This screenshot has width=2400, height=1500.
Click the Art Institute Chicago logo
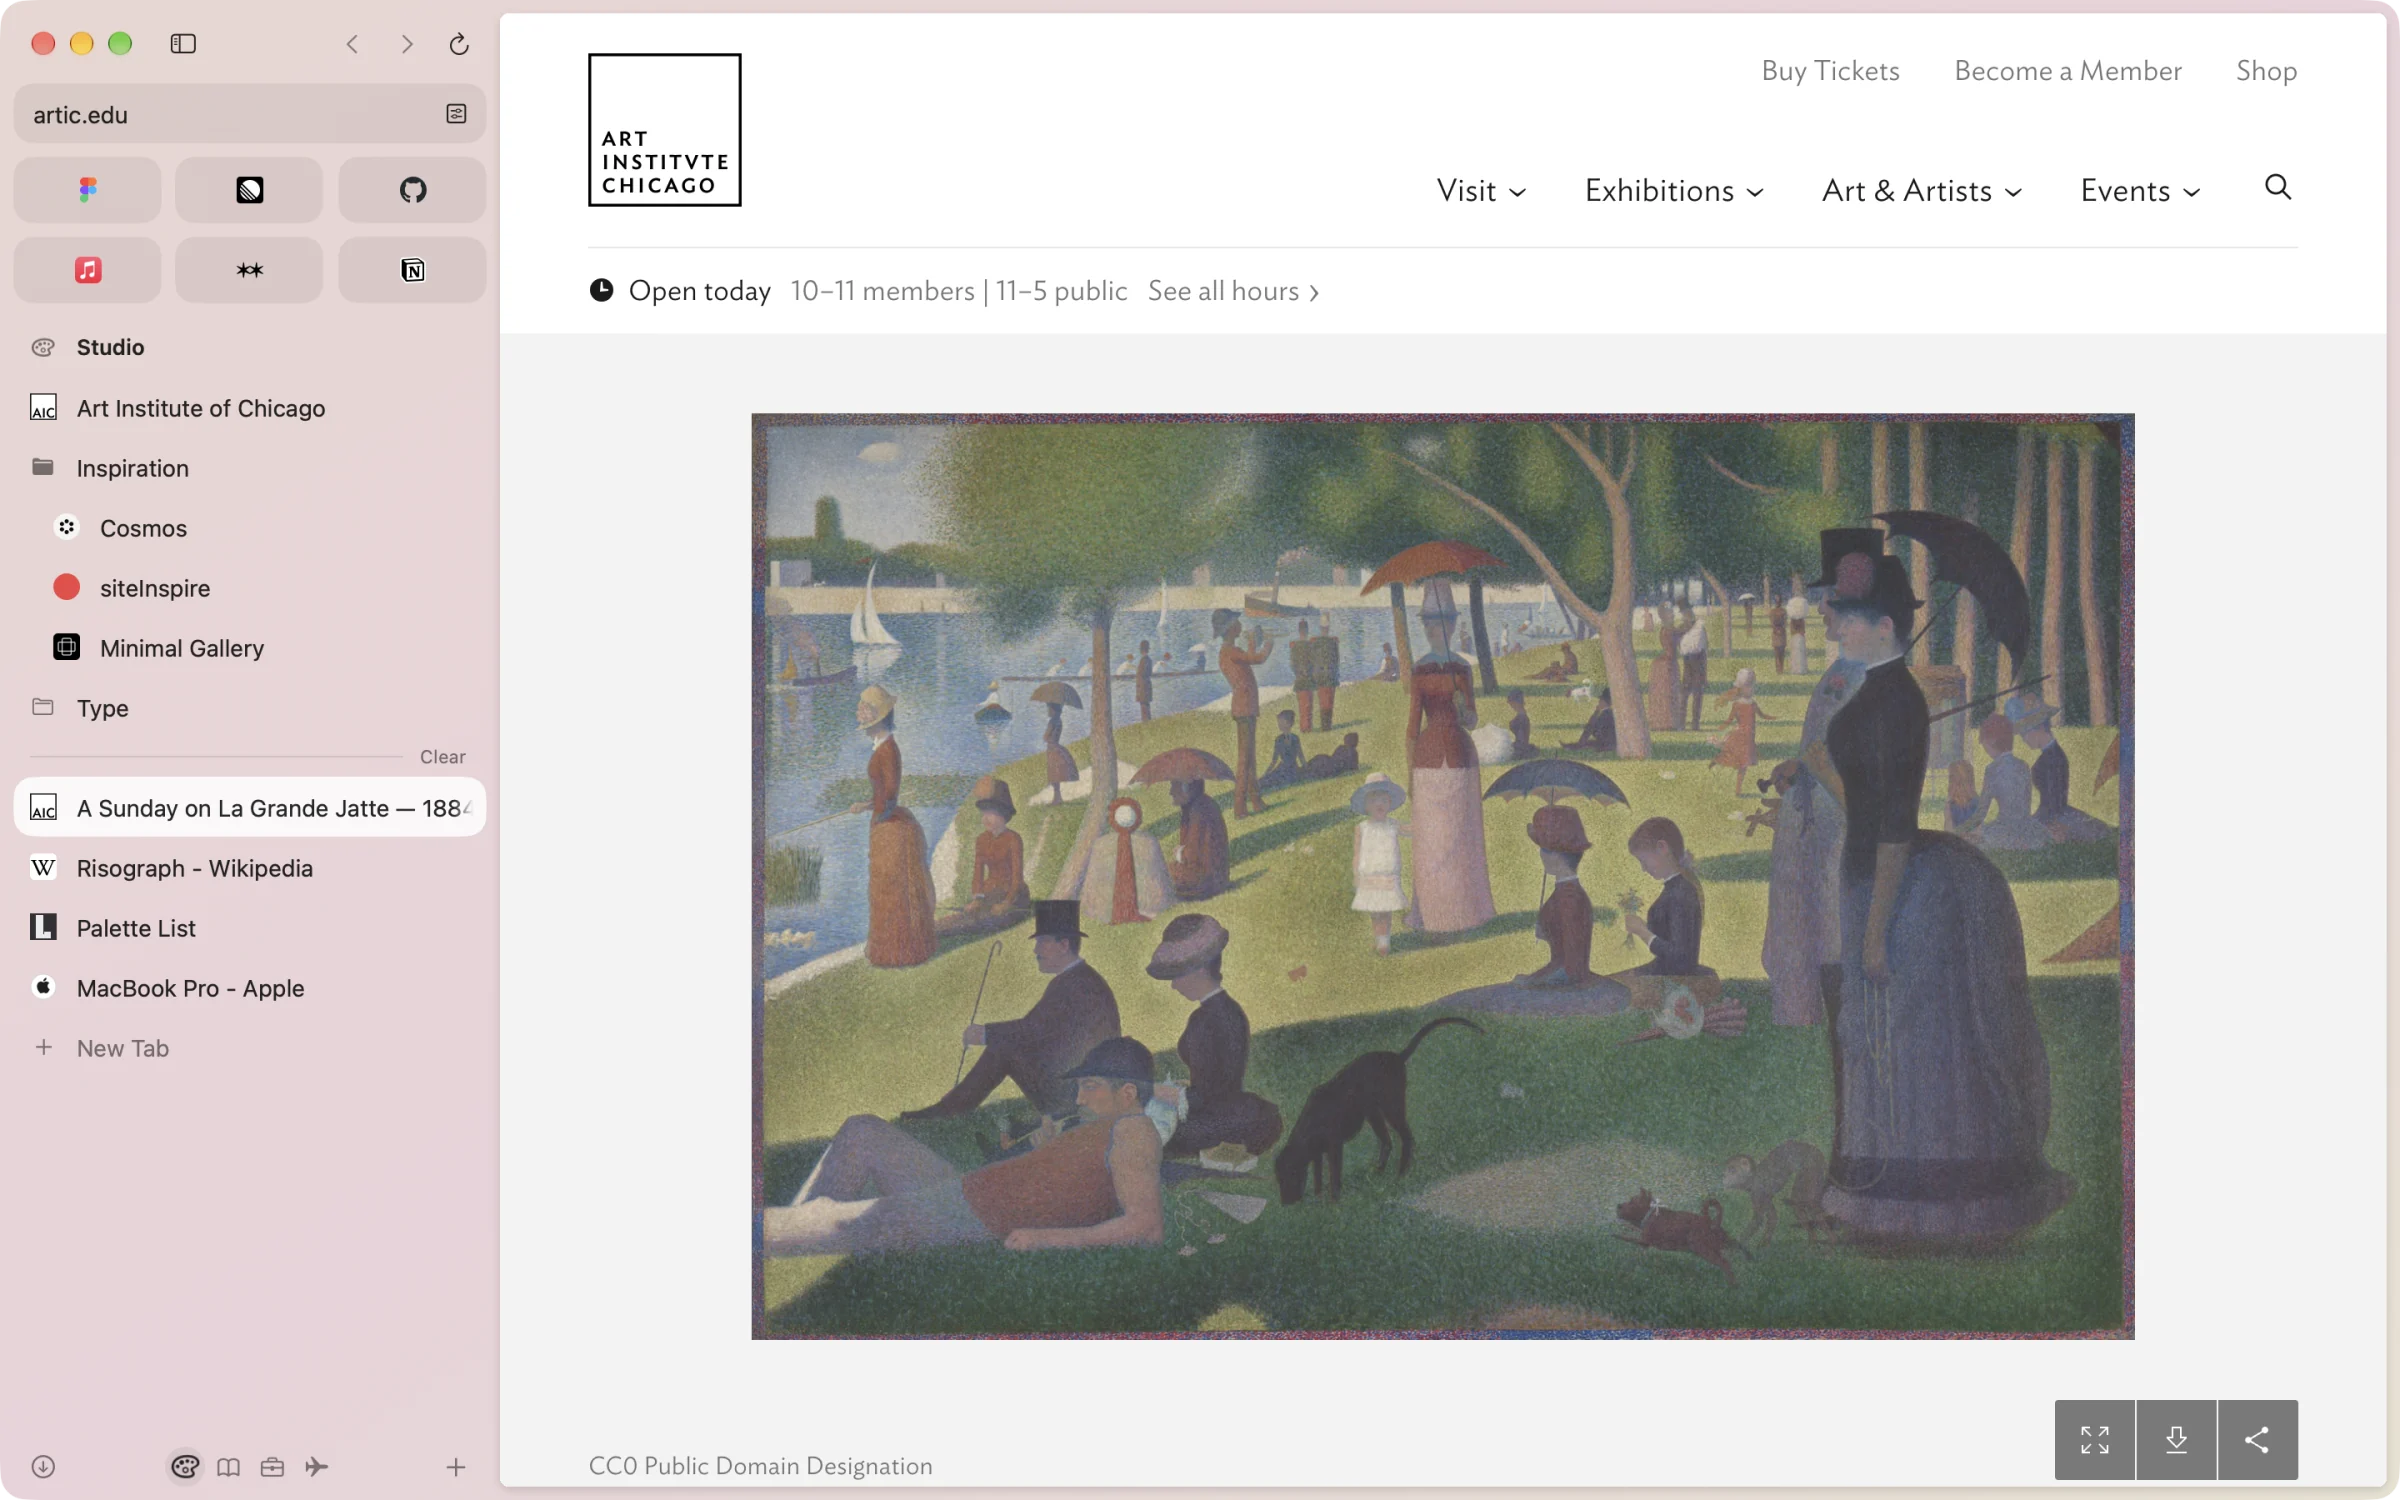point(665,130)
